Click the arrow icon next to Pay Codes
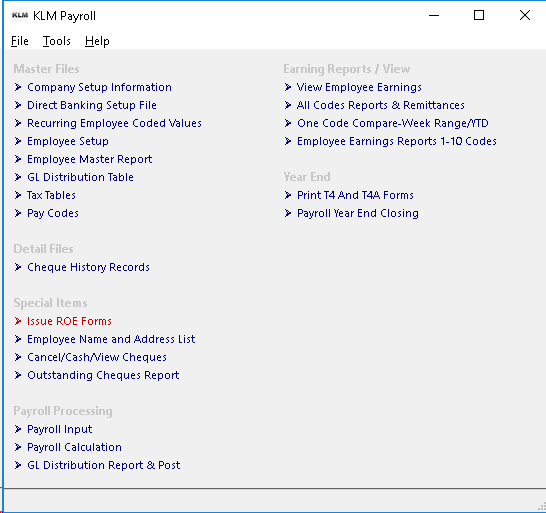 pos(18,213)
